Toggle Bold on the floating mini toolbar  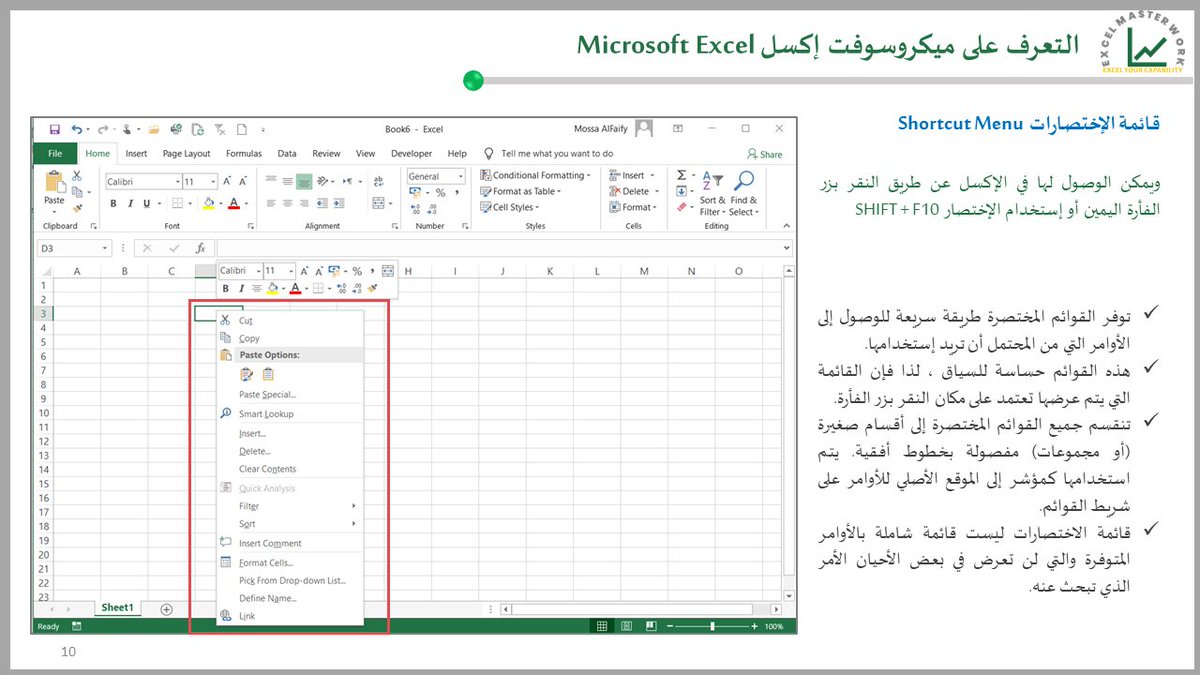(227, 289)
